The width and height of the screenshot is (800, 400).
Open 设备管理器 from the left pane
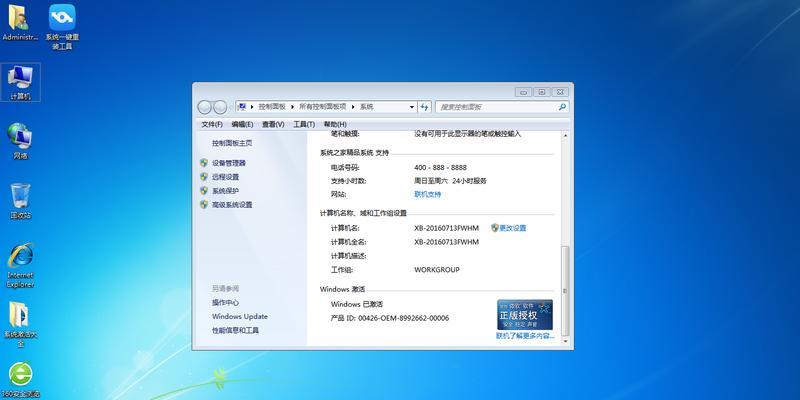[x=228, y=162]
